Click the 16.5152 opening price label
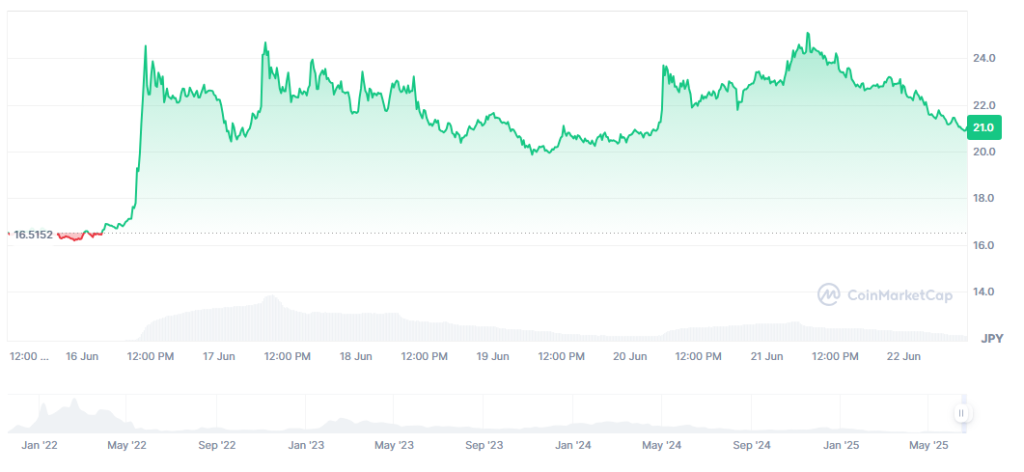 [x=33, y=234]
